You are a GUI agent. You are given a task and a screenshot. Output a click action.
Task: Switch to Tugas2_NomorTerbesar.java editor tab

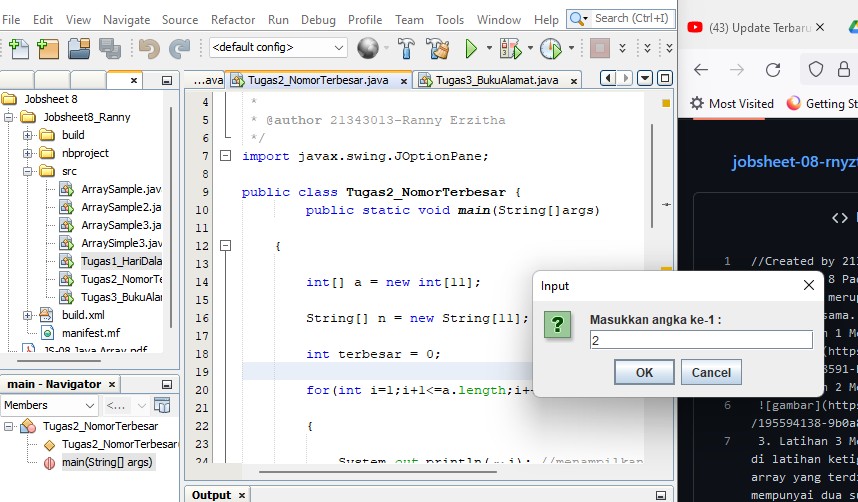(318, 80)
